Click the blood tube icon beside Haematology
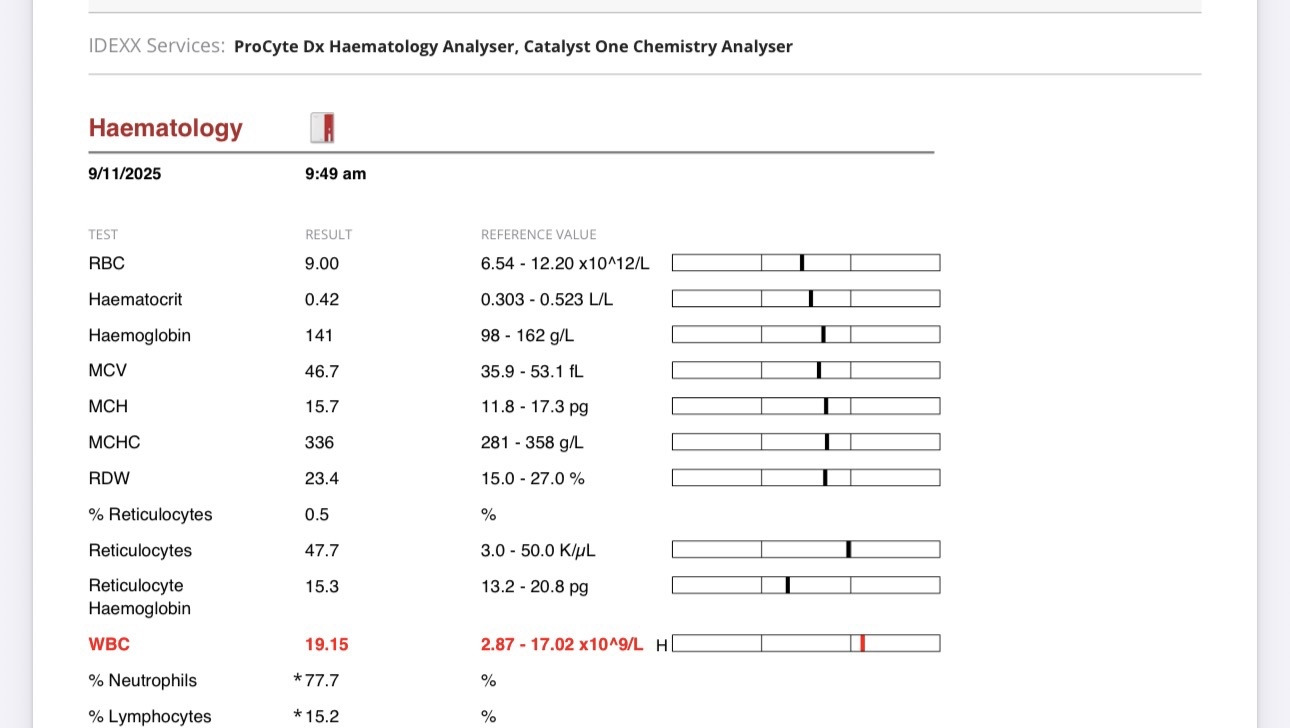This screenshot has width=1290, height=728. point(322,128)
